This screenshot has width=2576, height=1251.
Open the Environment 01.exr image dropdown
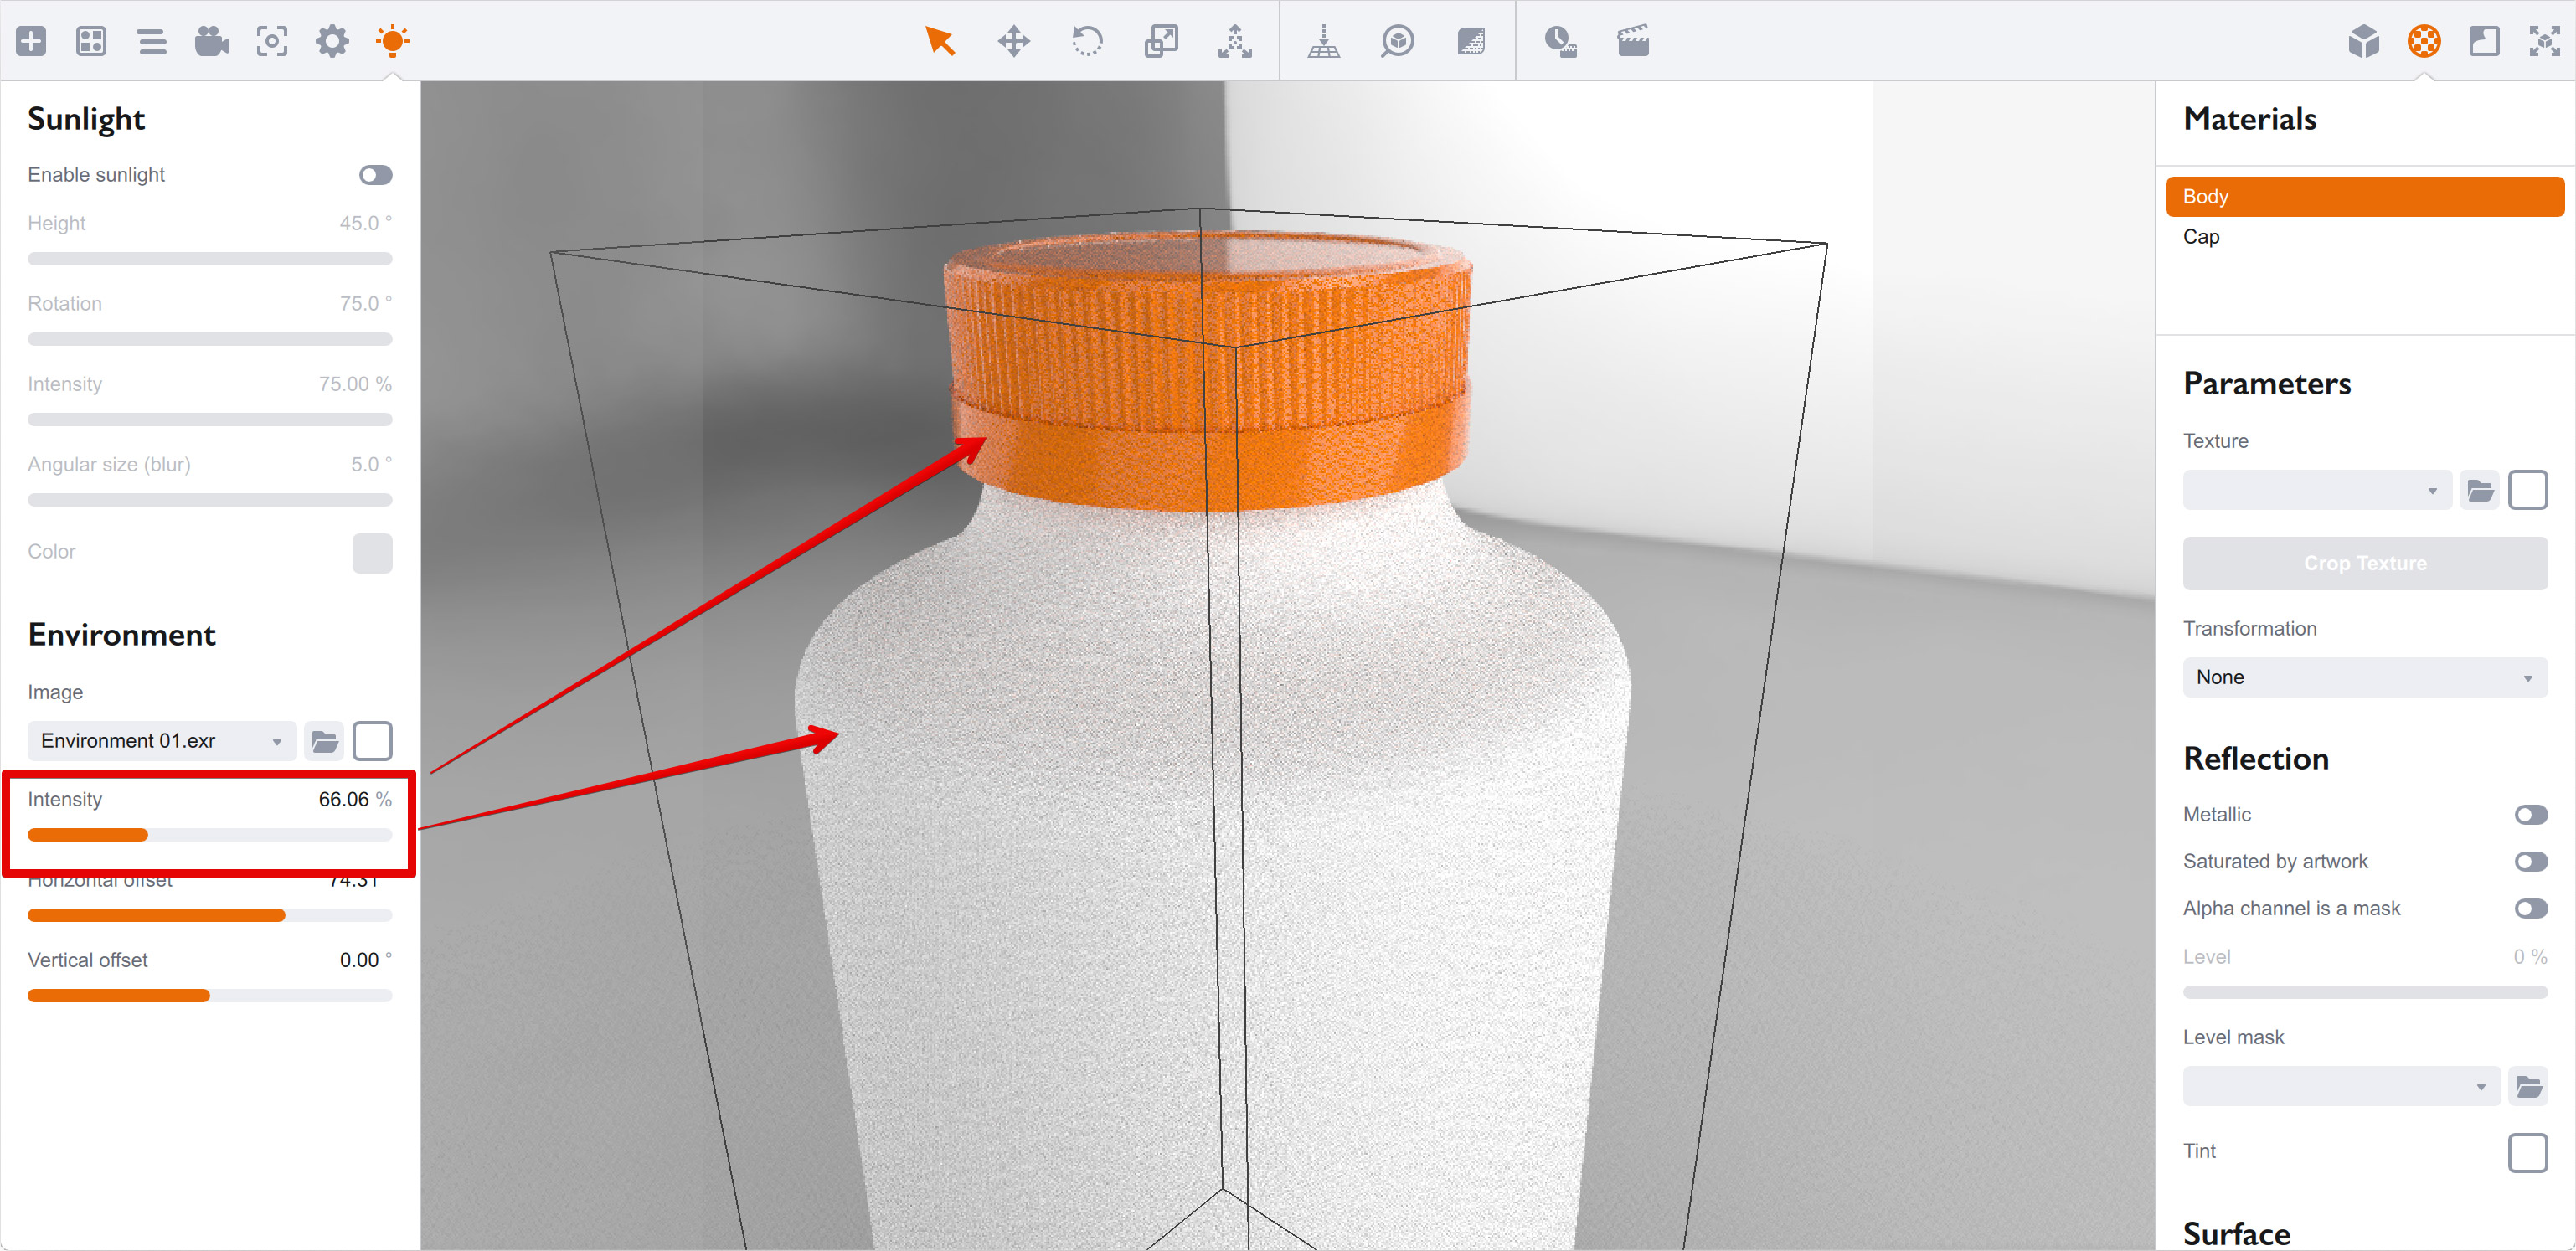click(x=161, y=741)
